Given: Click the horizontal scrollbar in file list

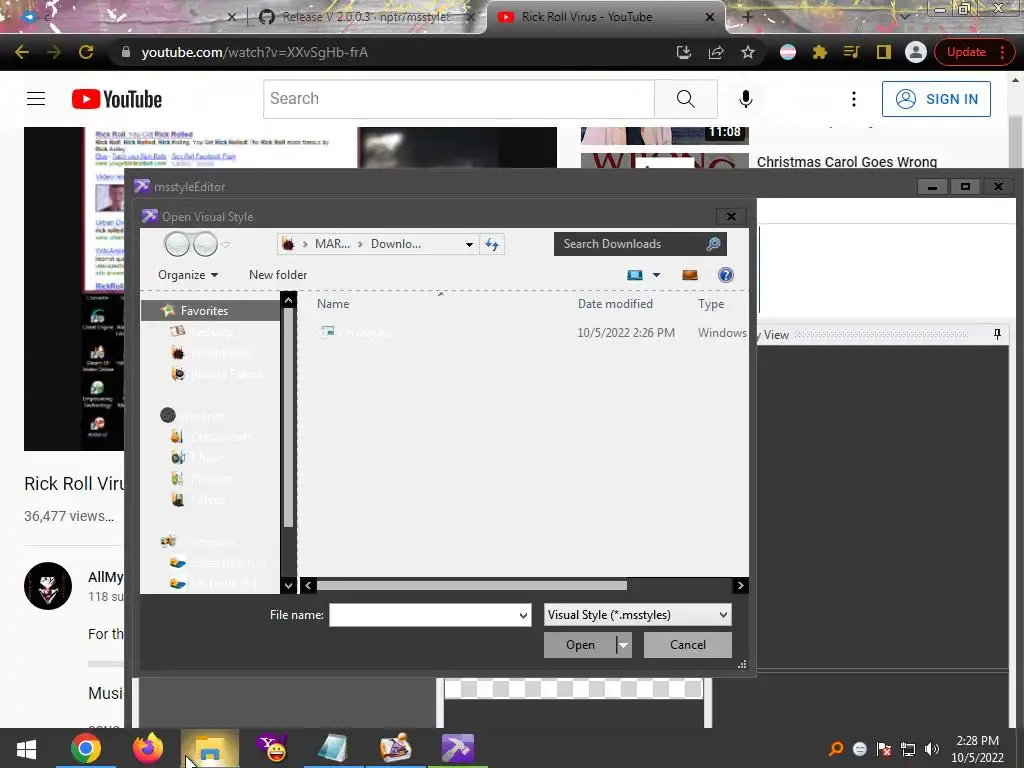Looking at the screenshot, I should (472, 586).
